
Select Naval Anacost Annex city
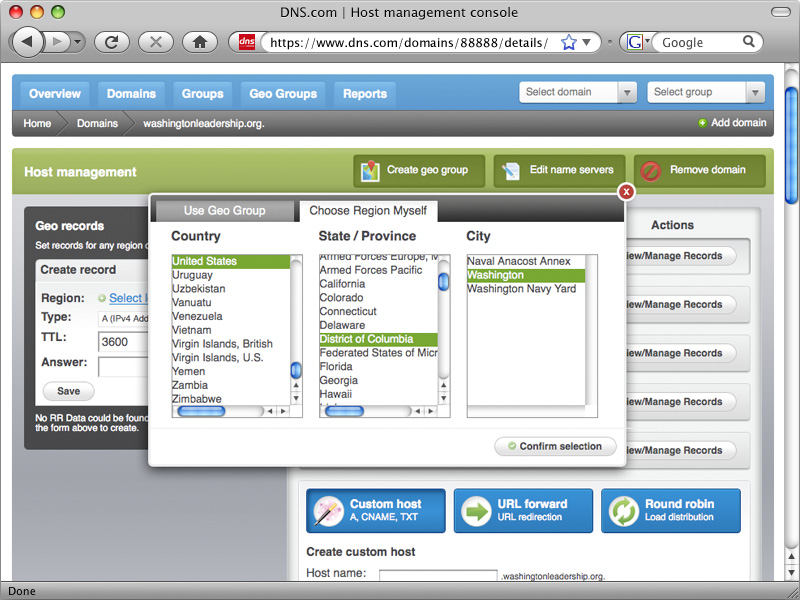526,261
